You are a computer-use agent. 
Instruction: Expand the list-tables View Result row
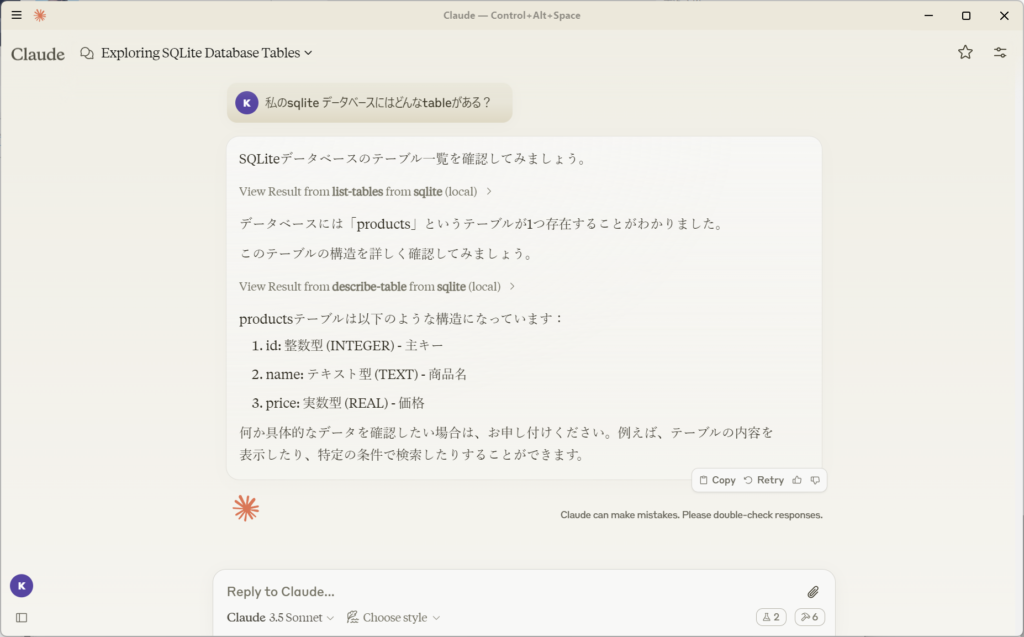365,191
